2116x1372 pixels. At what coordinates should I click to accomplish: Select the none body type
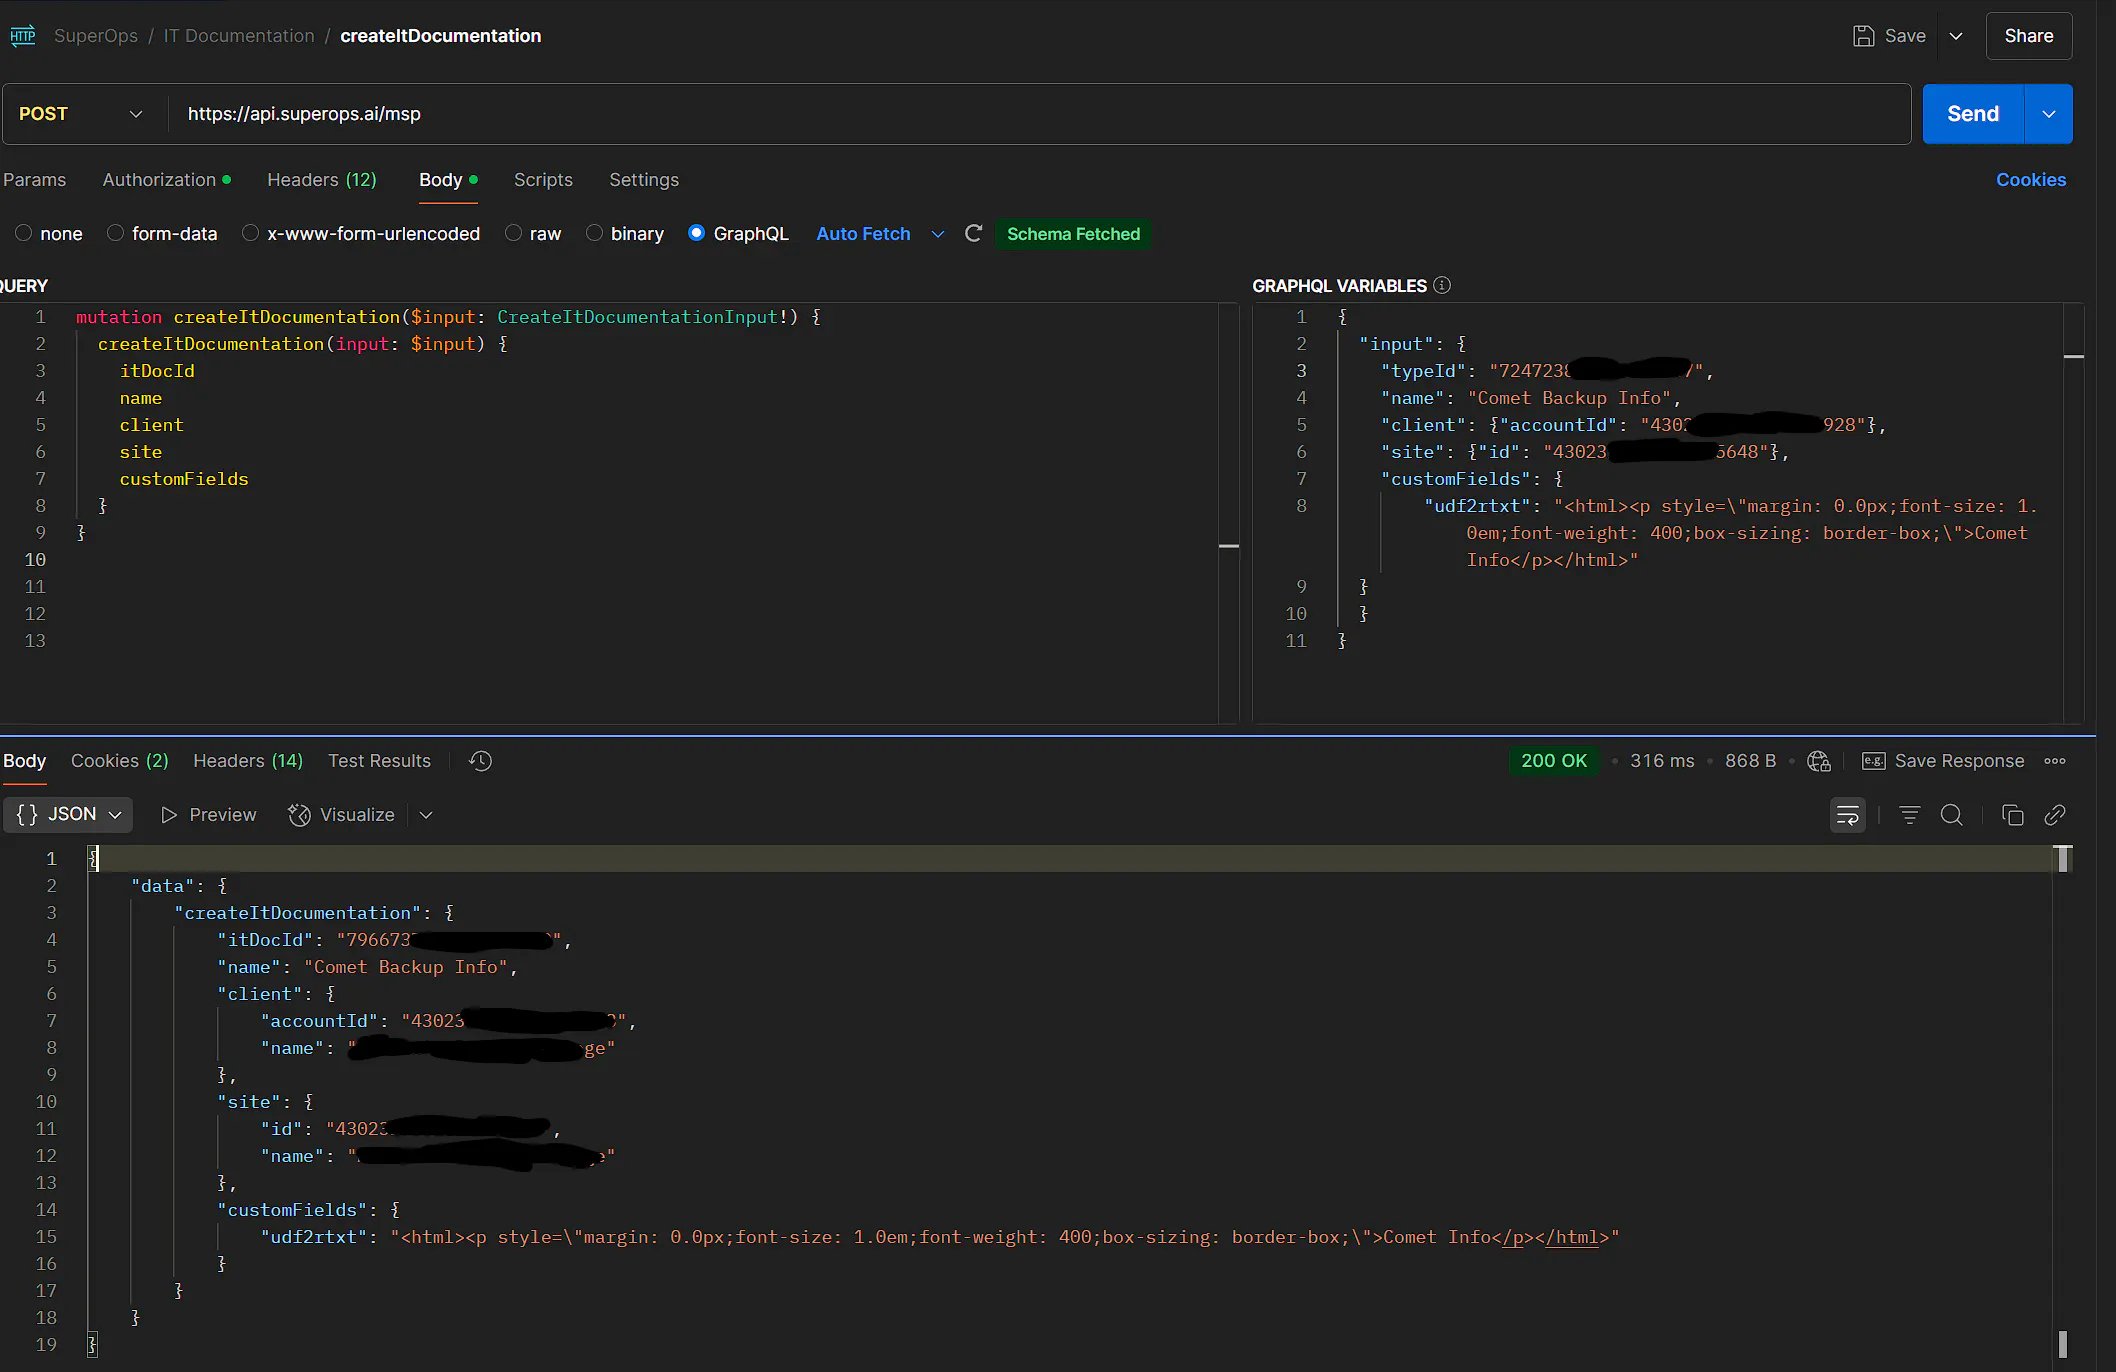(x=23, y=233)
